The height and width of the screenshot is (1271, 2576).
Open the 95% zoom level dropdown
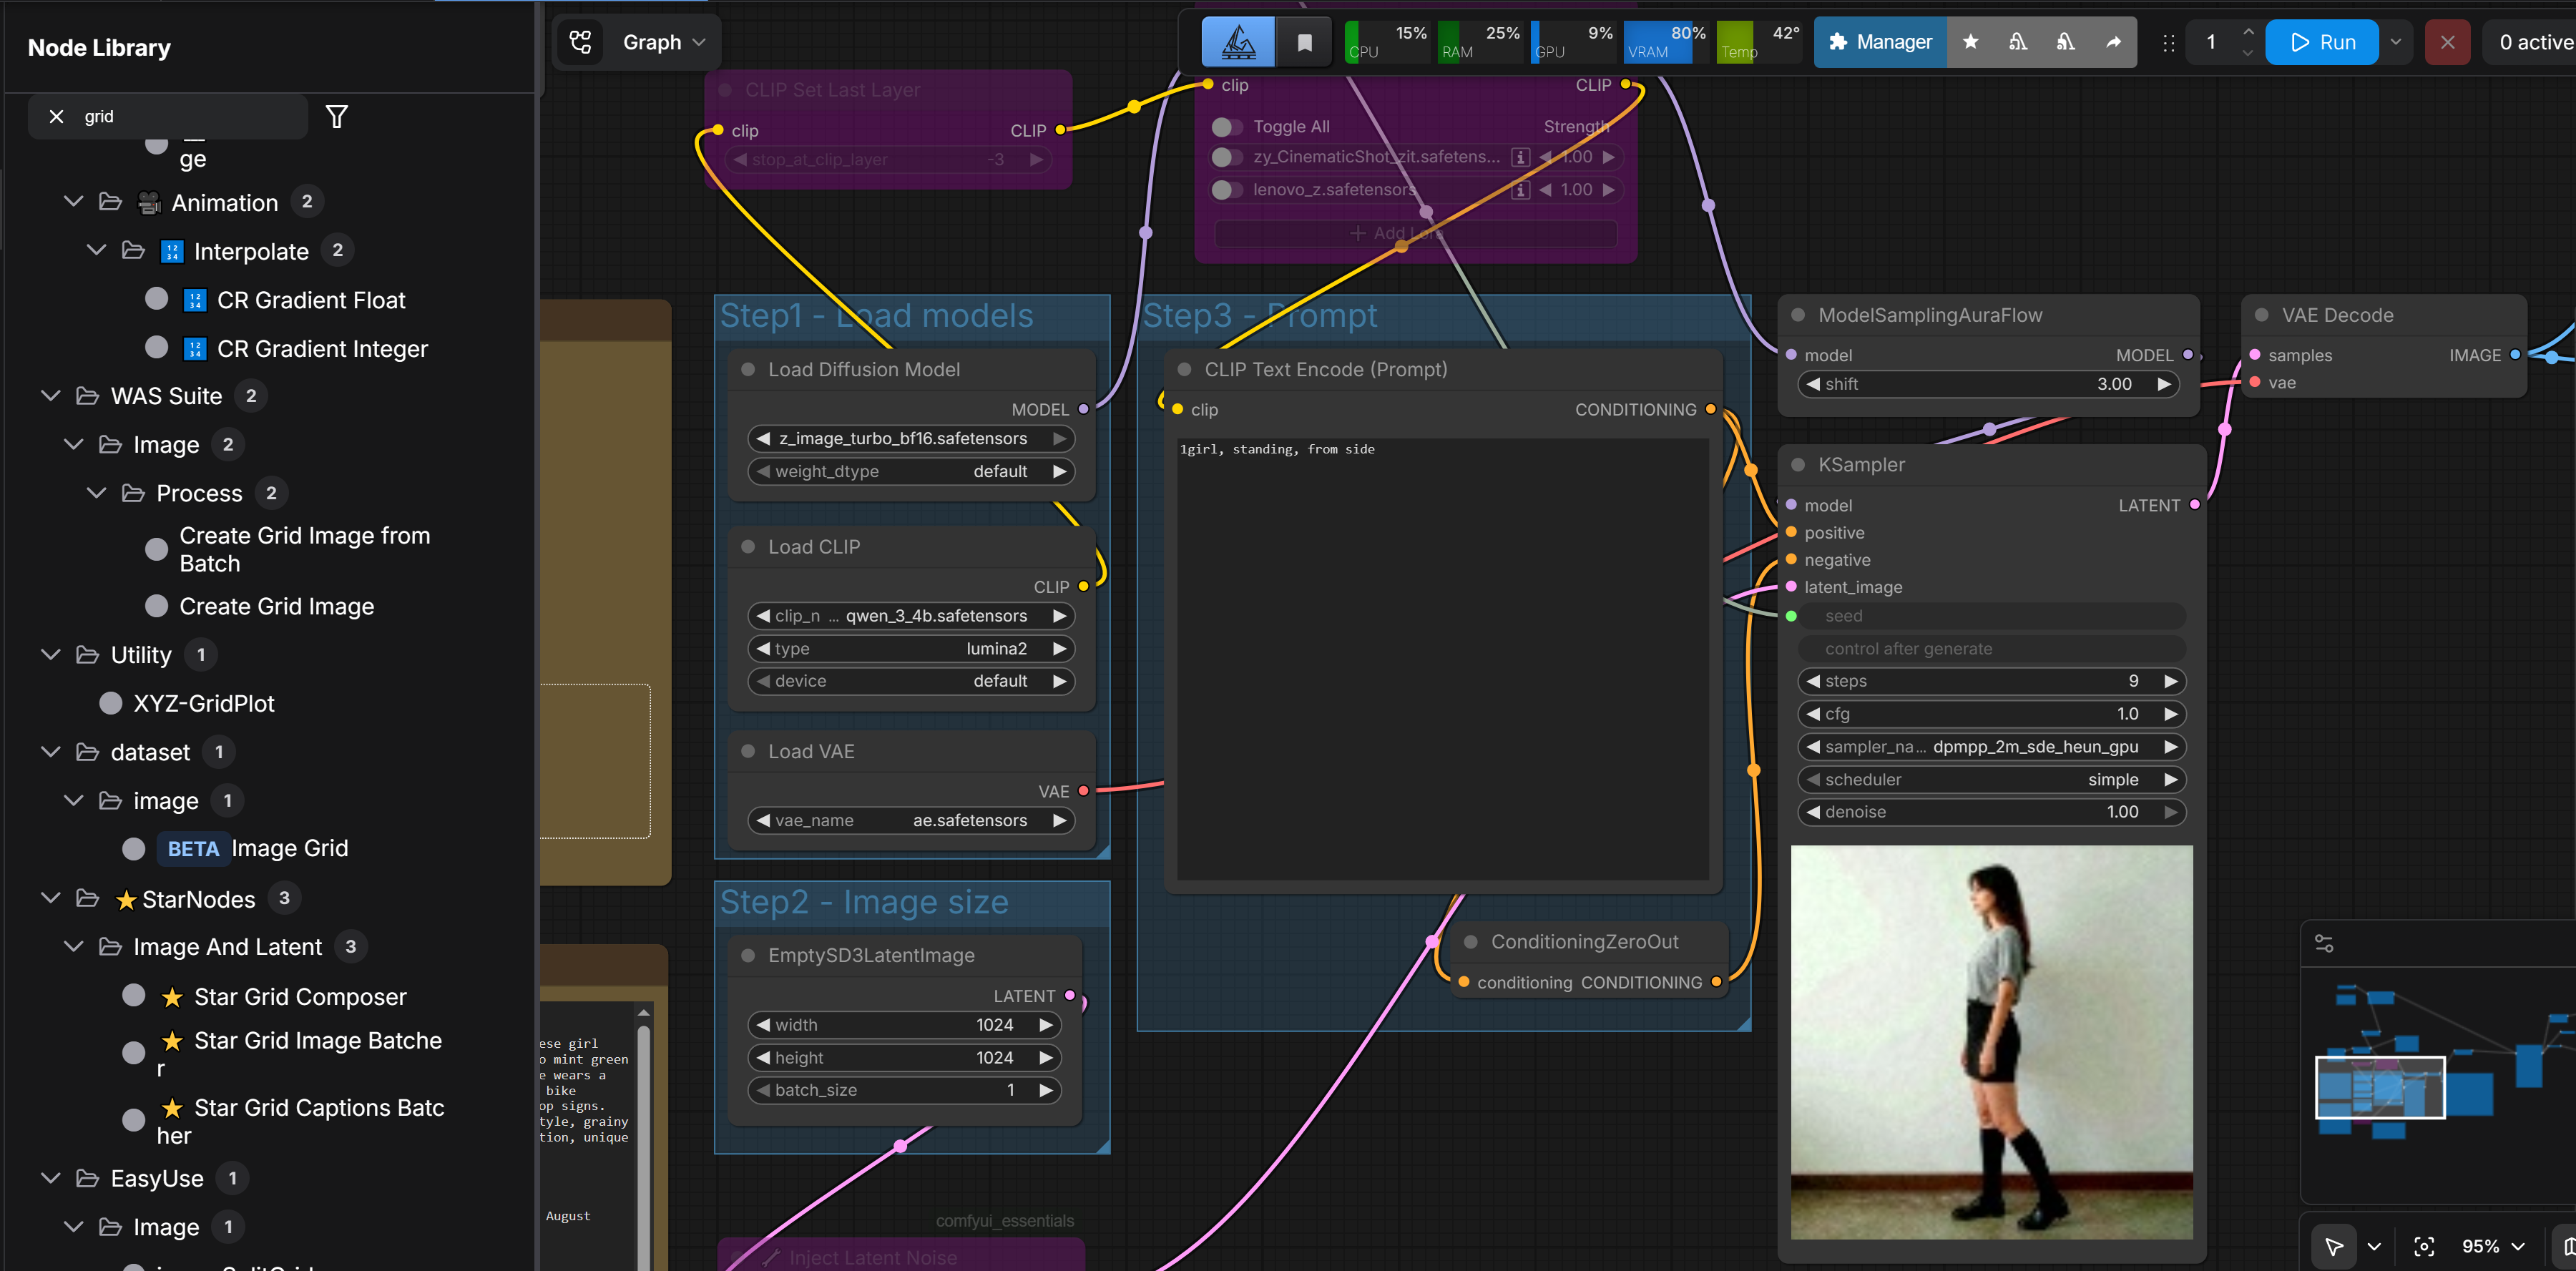click(2494, 1246)
